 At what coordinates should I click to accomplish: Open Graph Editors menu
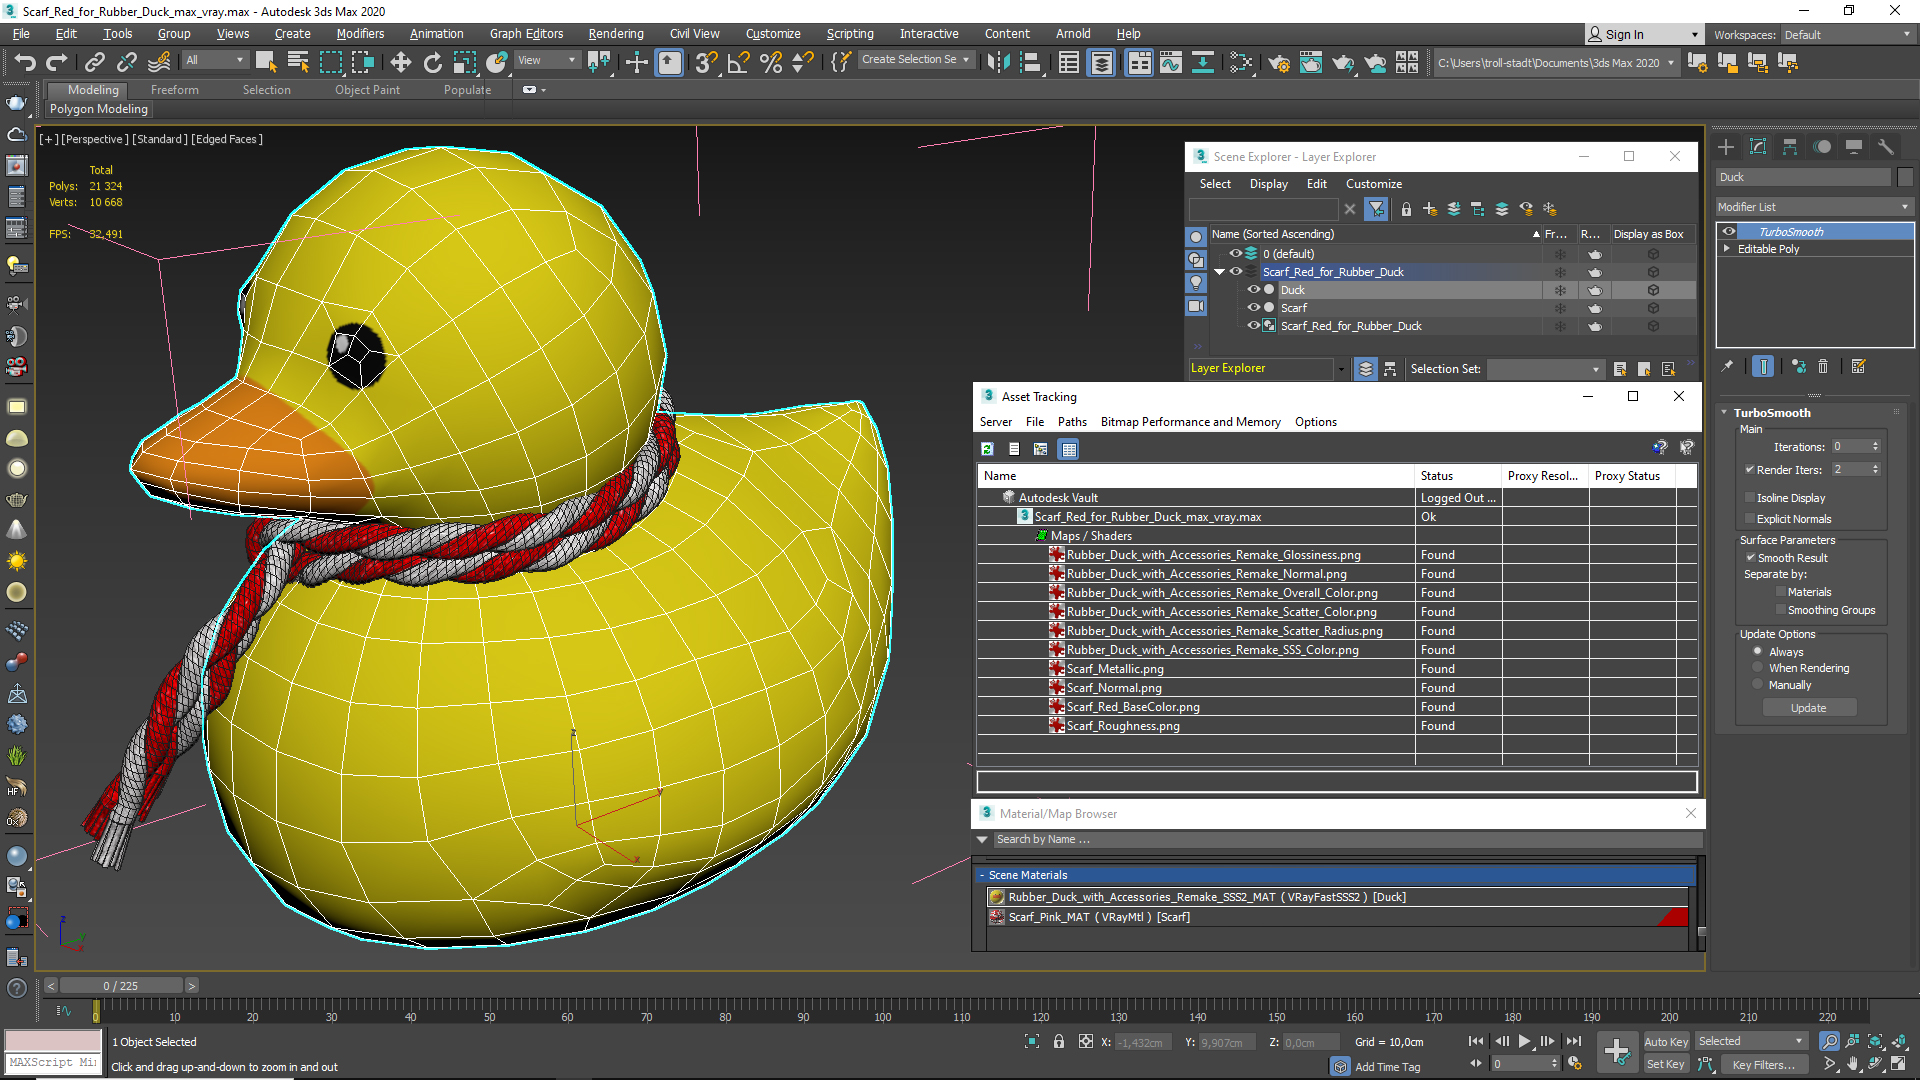(526, 33)
